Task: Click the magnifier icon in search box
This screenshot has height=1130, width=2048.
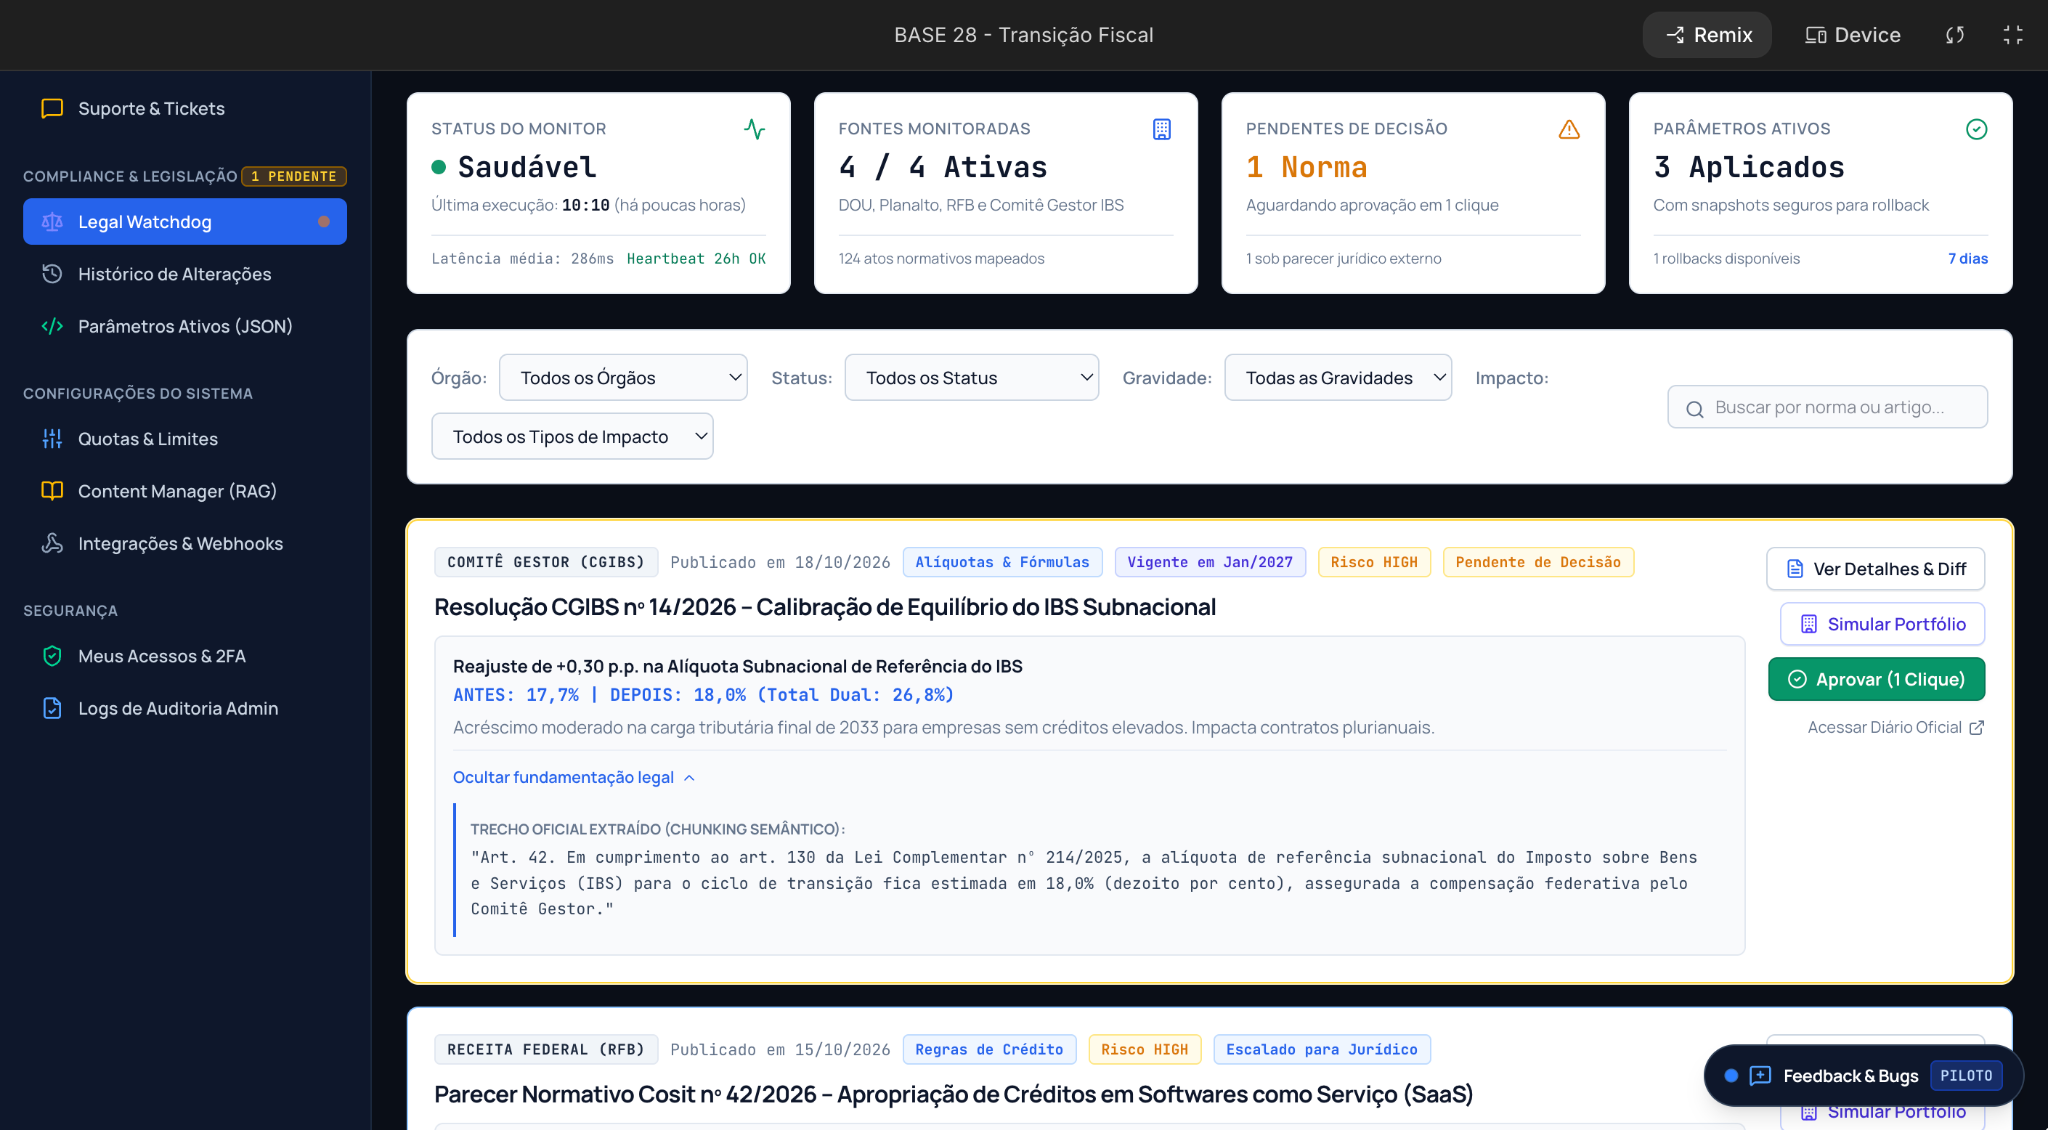Action: [1695, 408]
